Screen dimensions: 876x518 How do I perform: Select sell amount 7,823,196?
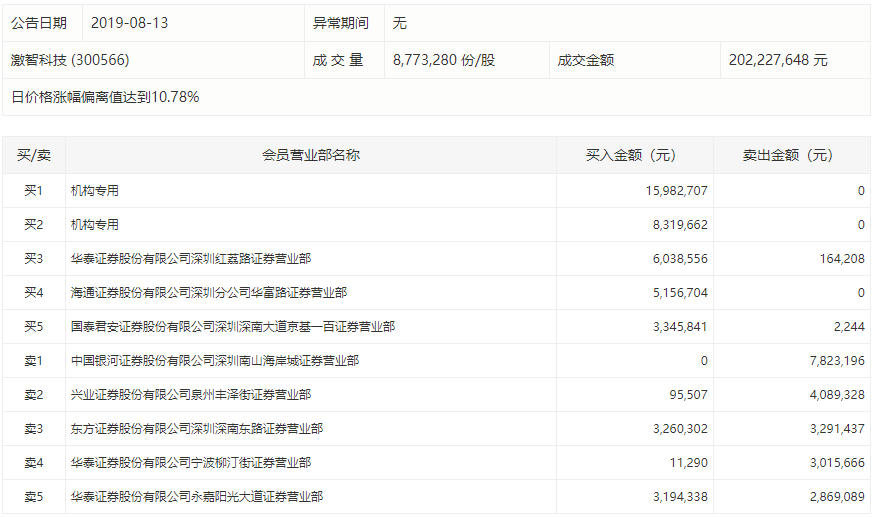coord(837,360)
